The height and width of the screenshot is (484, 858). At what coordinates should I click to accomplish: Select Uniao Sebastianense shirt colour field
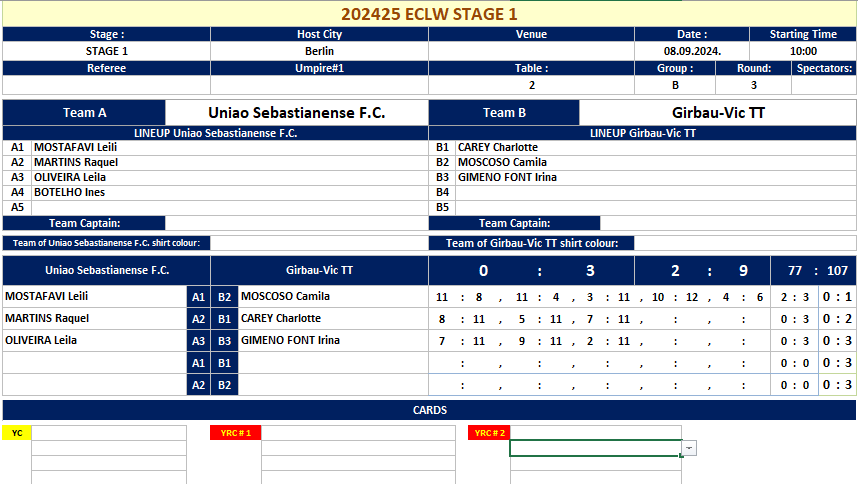coord(319,243)
